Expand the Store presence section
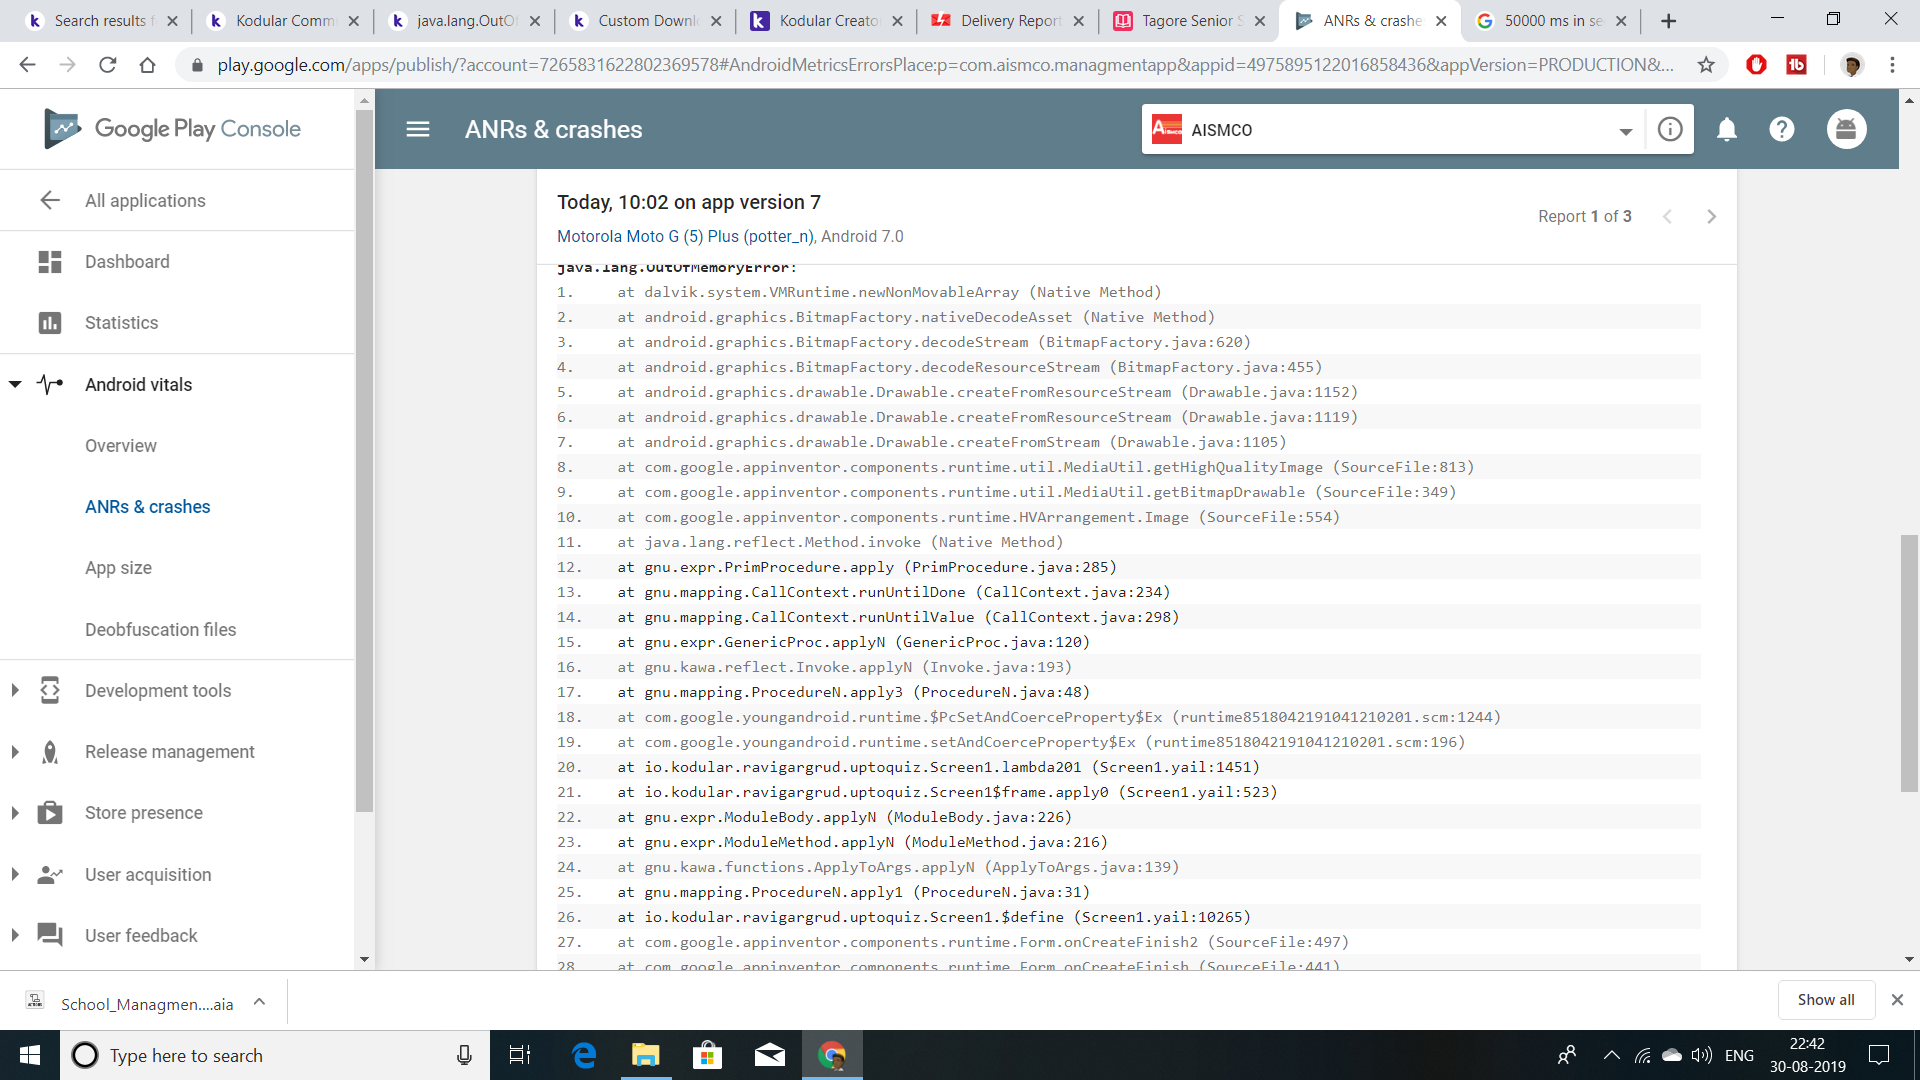The image size is (1920, 1080). coord(15,812)
